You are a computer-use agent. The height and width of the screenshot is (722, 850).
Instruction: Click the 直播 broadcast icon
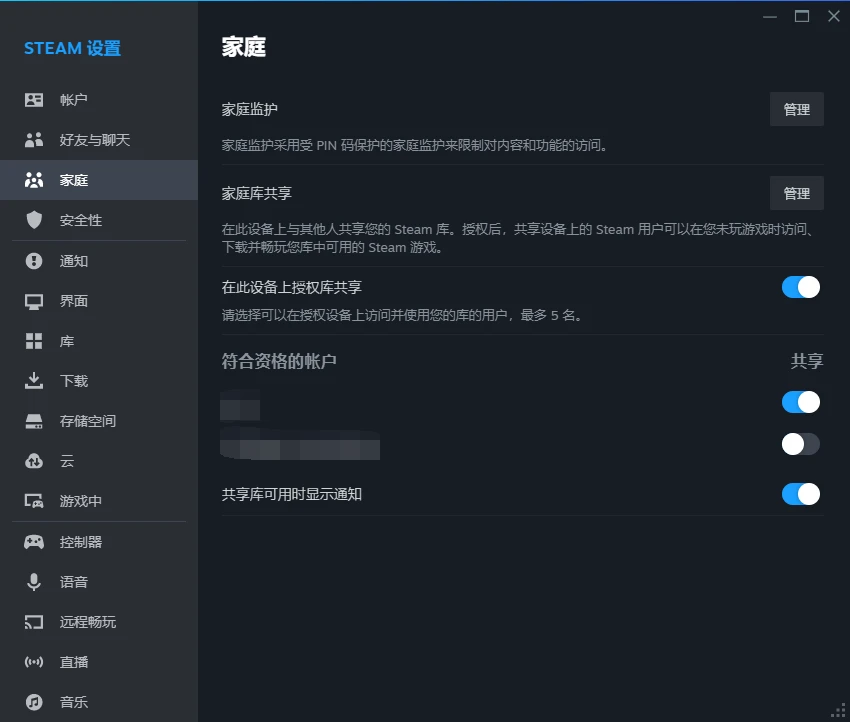point(34,662)
